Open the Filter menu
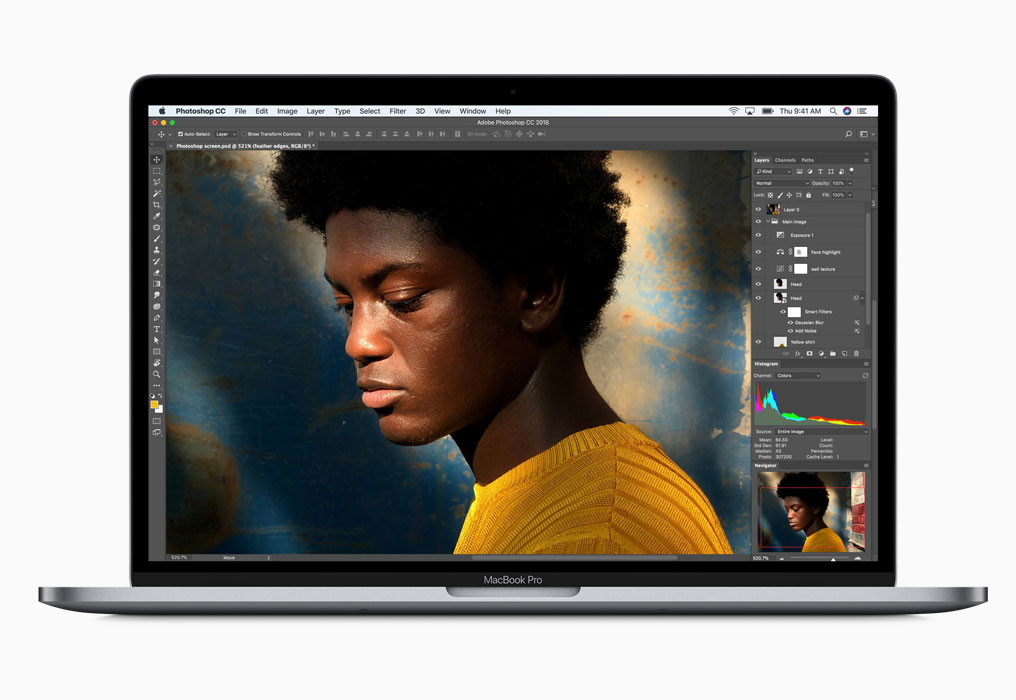 click(398, 111)
